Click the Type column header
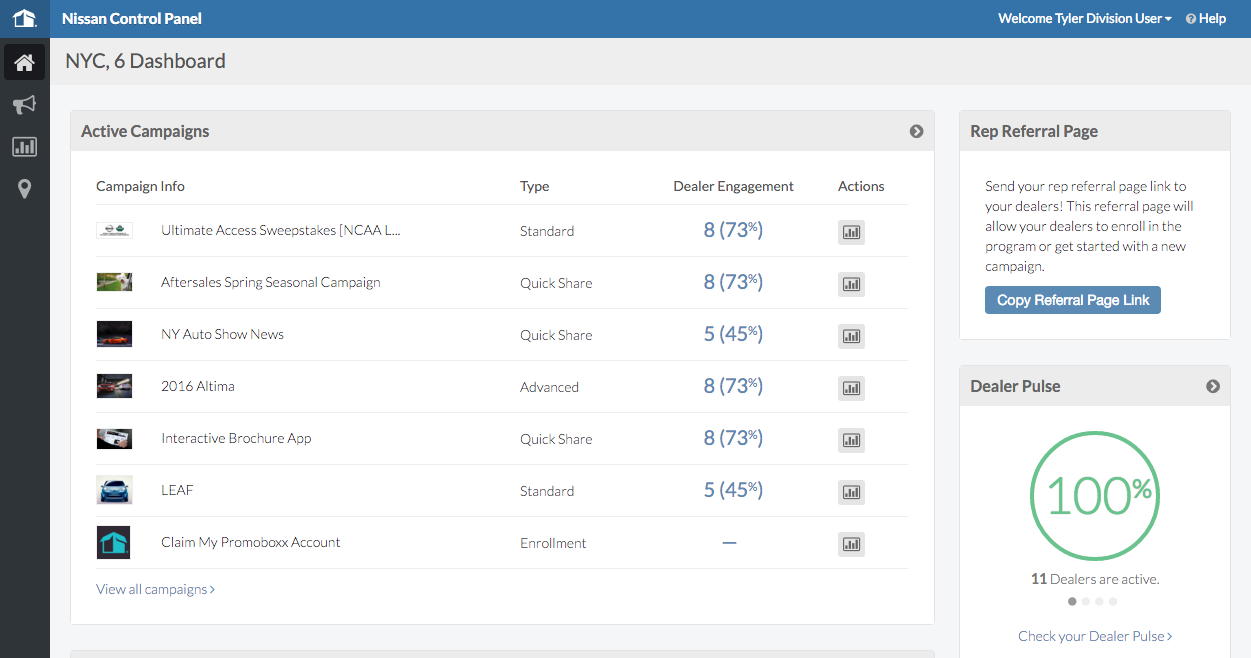The image size is (1251, 658). 535,186
